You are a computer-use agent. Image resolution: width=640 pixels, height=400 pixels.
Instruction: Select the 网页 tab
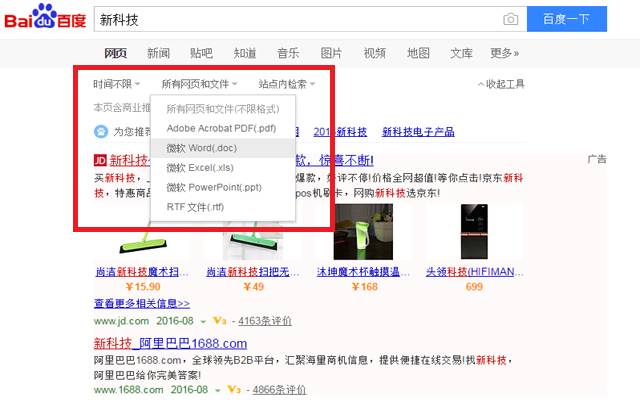(x=116, y=53)
